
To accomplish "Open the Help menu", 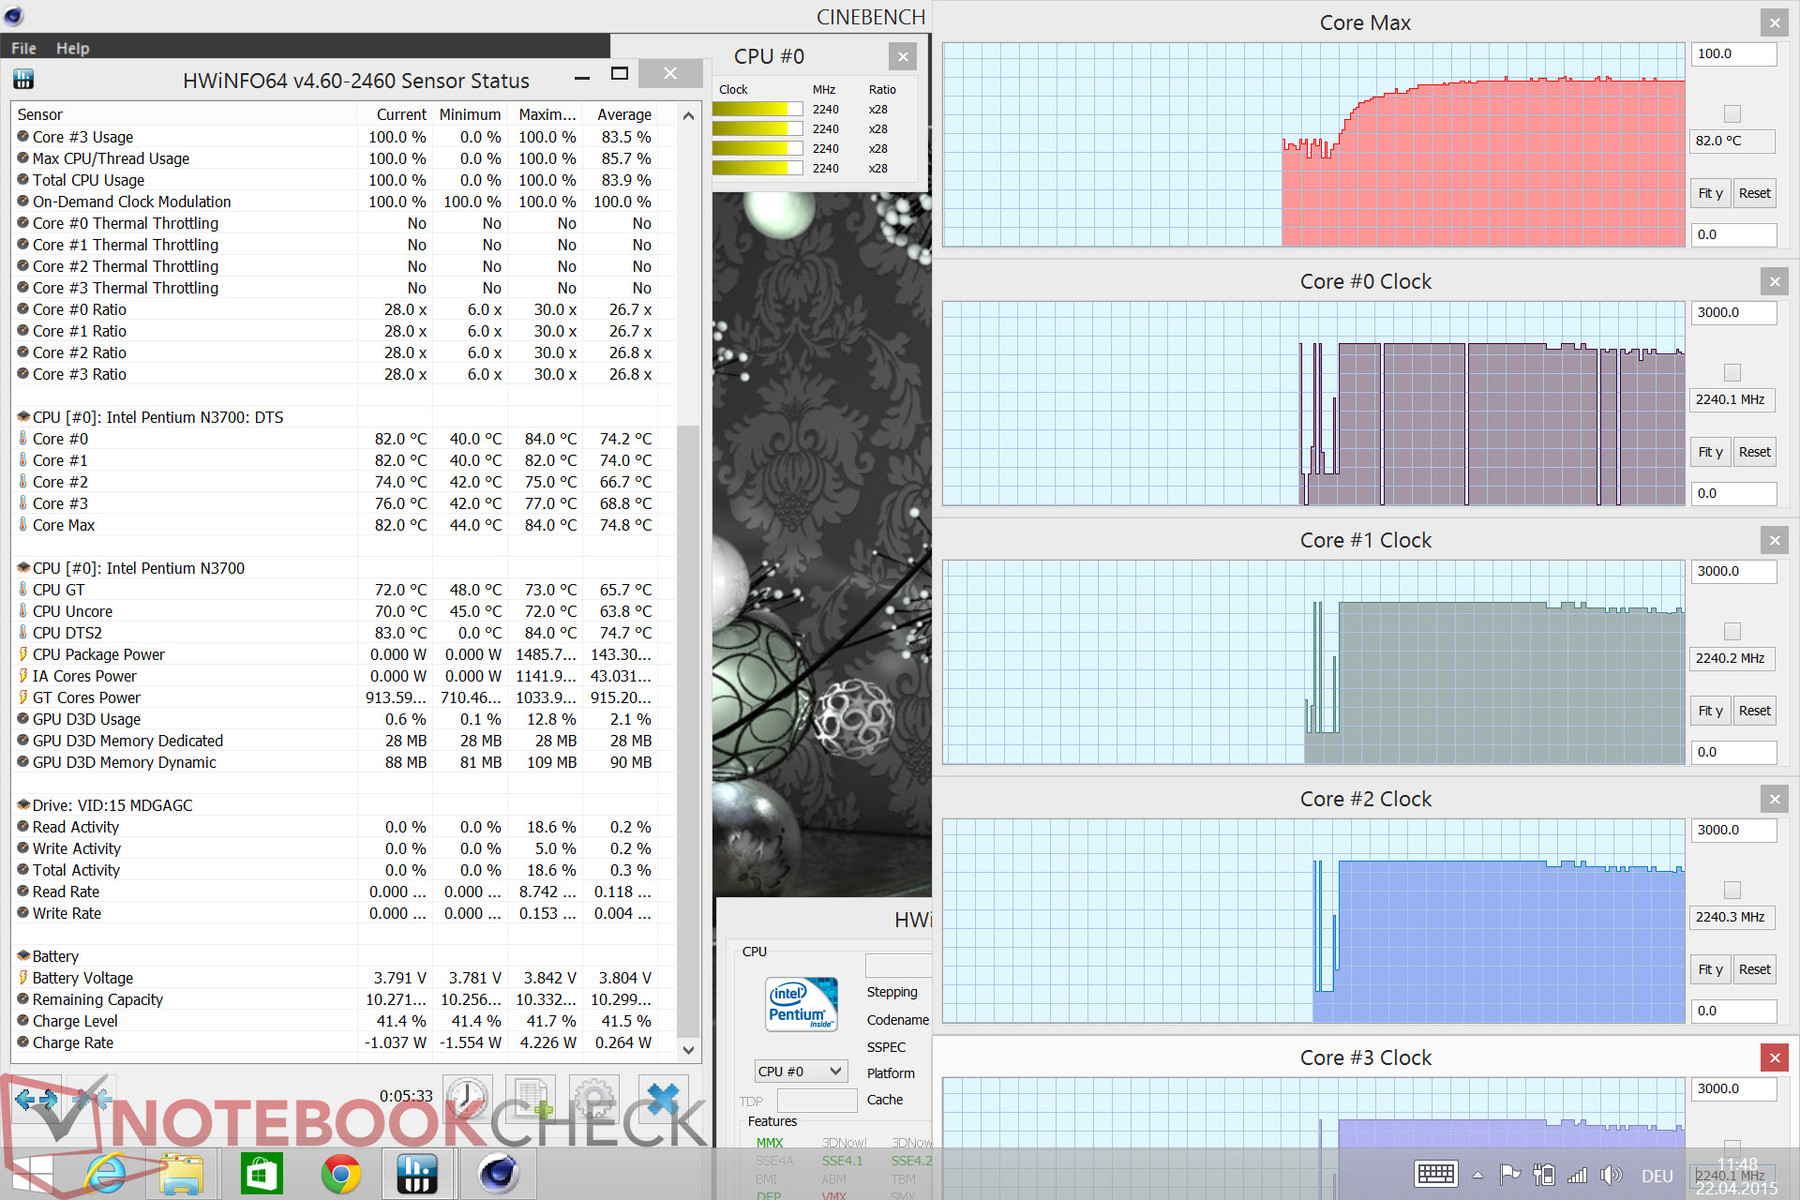I will [x=72, y=48].
